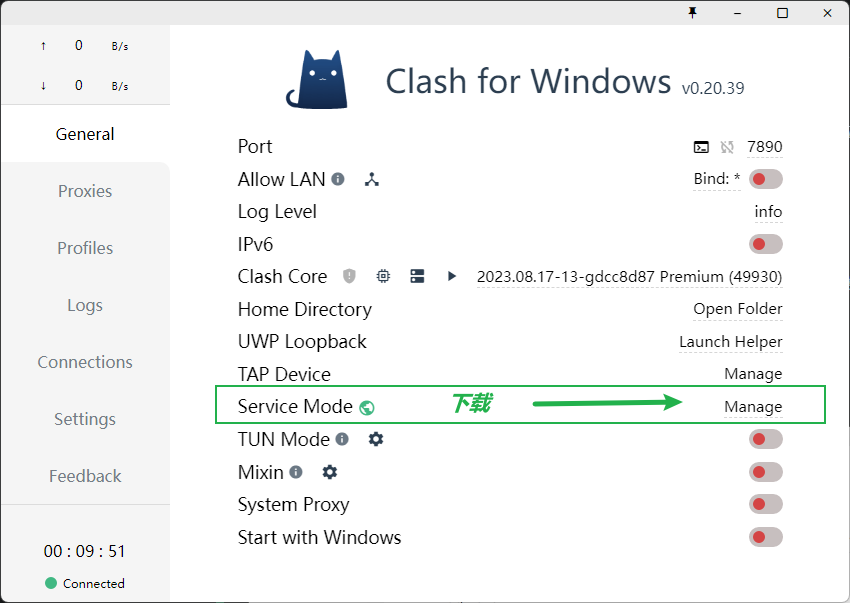
Task: Enable the System Proxy switch
Action: pos(765,505)
